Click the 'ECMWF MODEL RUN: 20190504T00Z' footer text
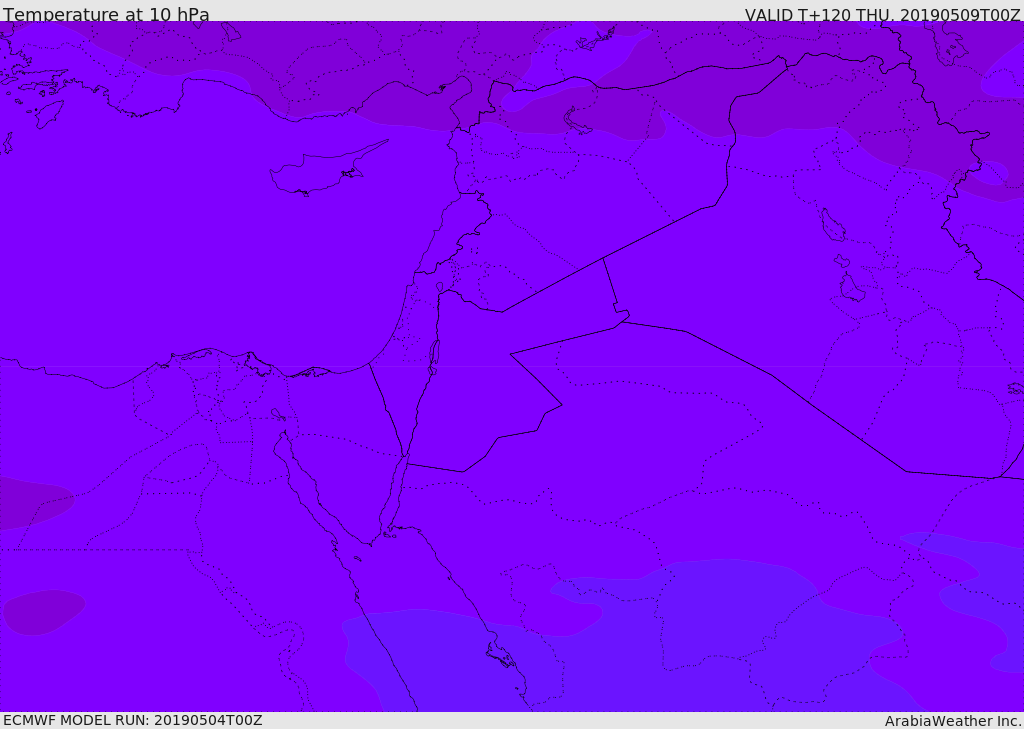This screenshot has width=1024, height=729. (133, 720)
